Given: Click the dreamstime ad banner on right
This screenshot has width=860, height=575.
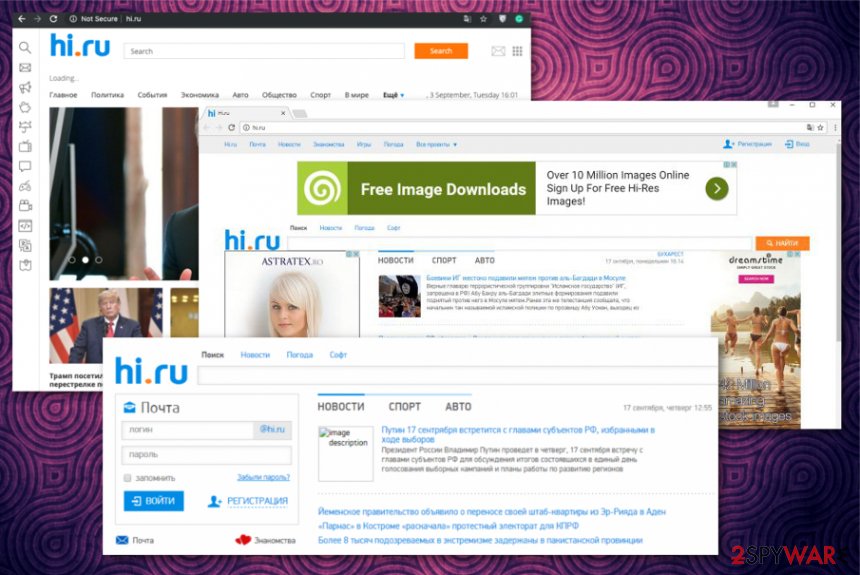Looking at the screenshot, I should point(755,340).
